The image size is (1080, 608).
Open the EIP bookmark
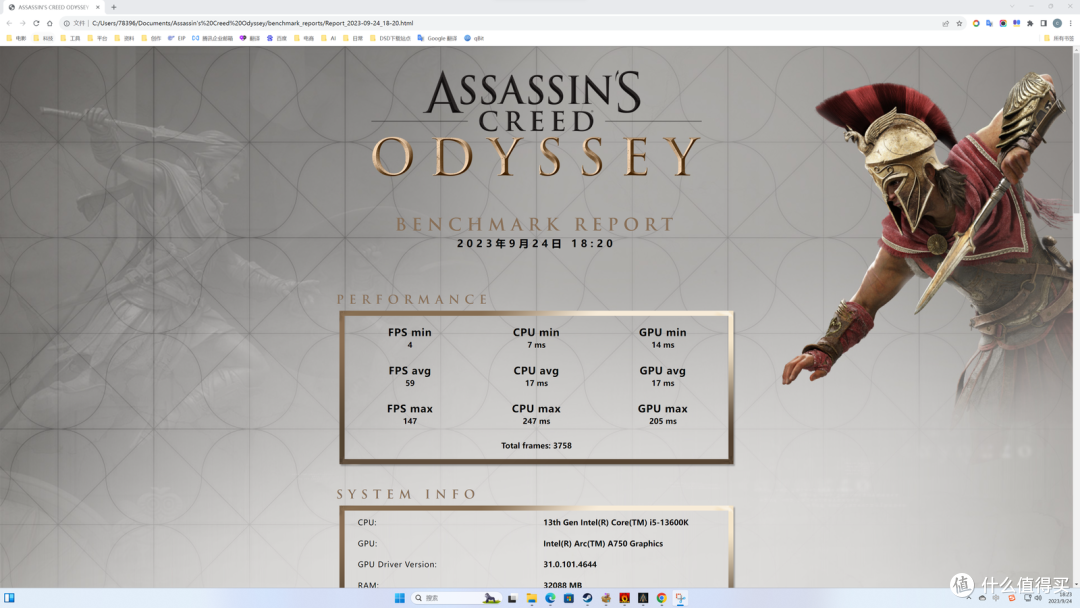coord(177,38)
